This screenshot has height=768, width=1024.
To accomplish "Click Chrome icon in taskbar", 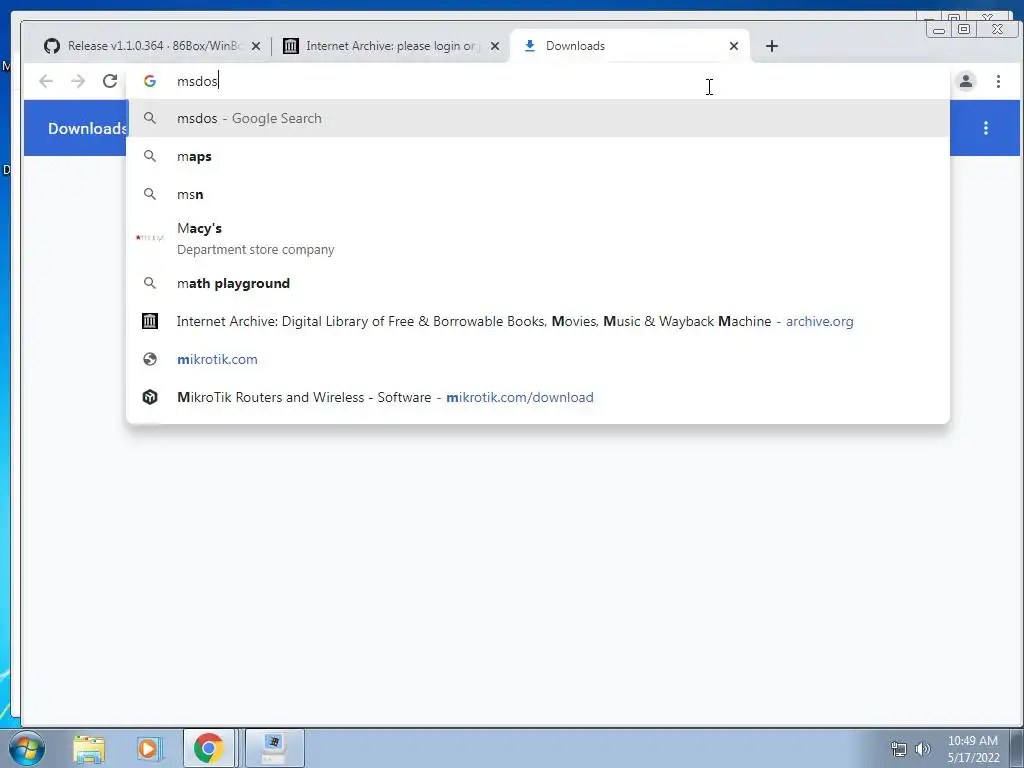I will (208, 748).
